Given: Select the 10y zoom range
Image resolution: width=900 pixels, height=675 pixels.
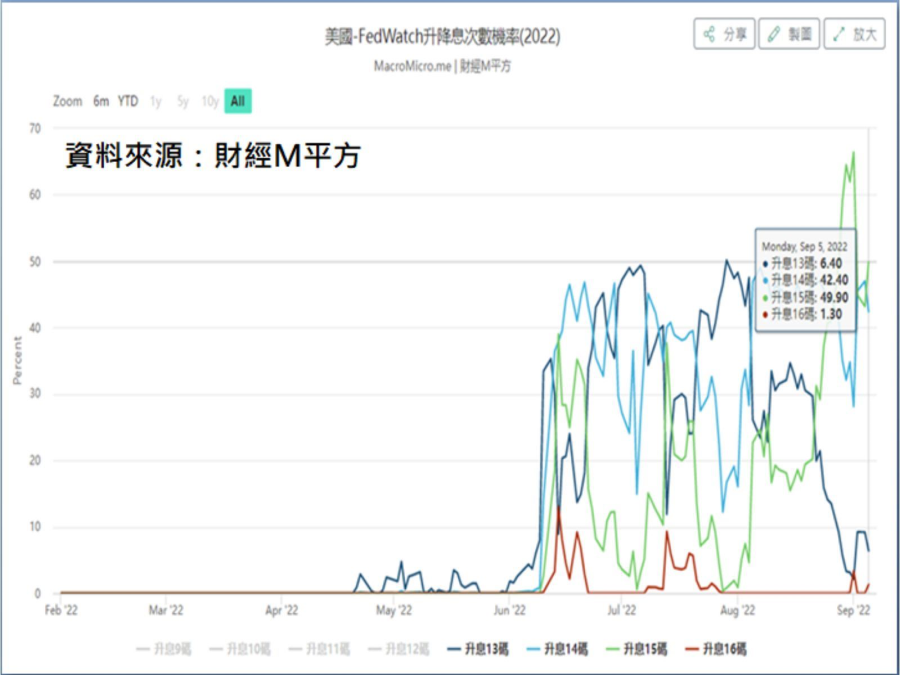Looking at the screenshot, I should (210, 102).
